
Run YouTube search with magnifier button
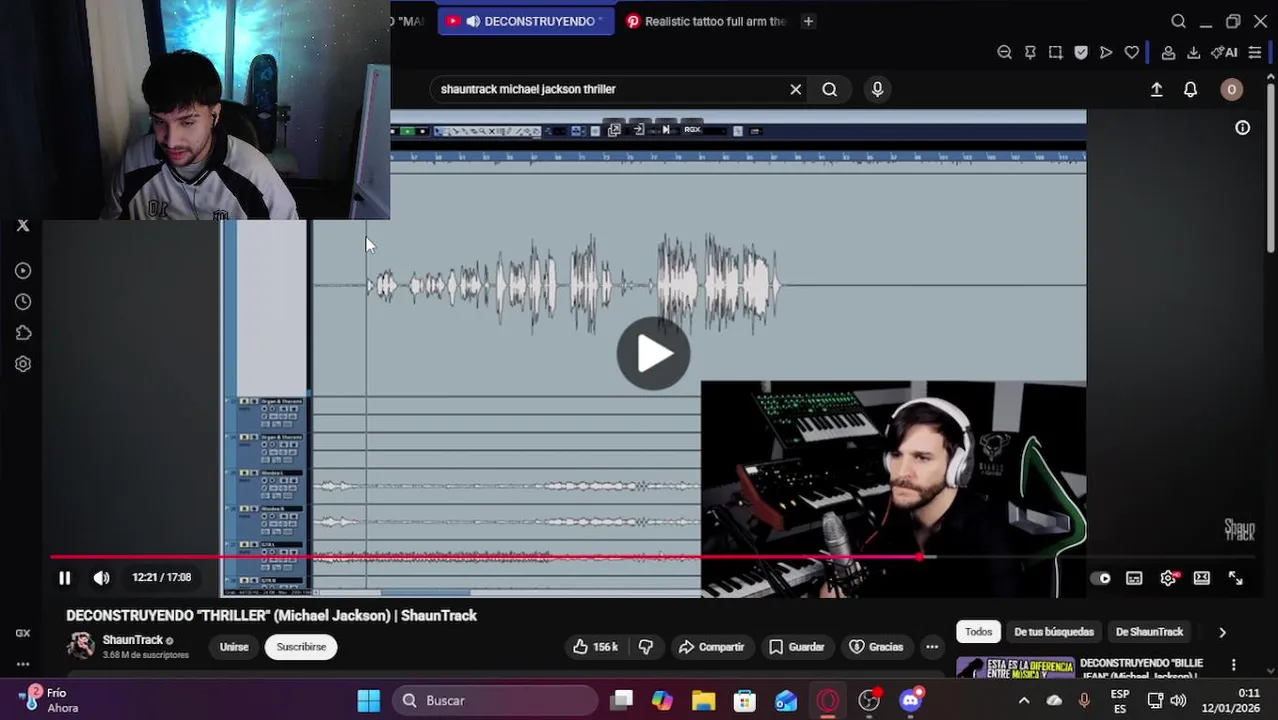829,89
